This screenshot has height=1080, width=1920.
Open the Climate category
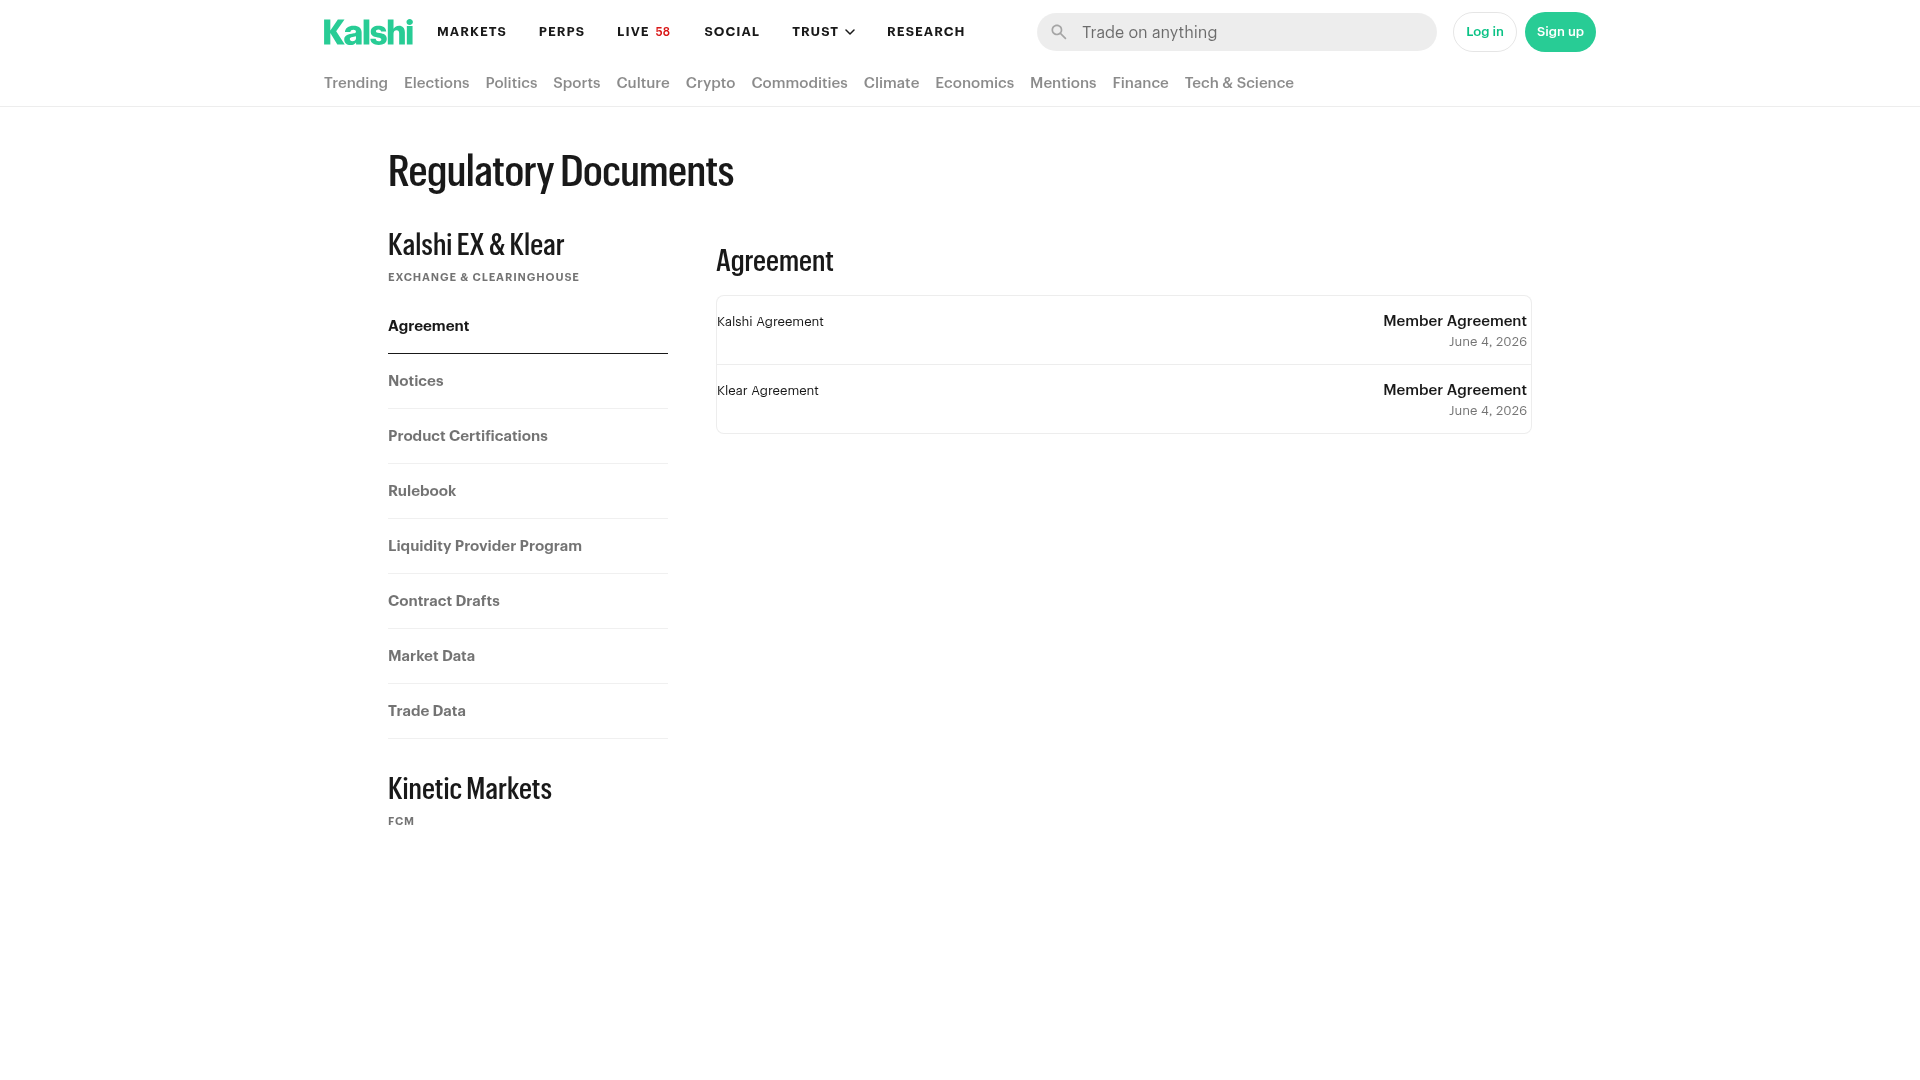pyautogui.click(x=891, y=83)
